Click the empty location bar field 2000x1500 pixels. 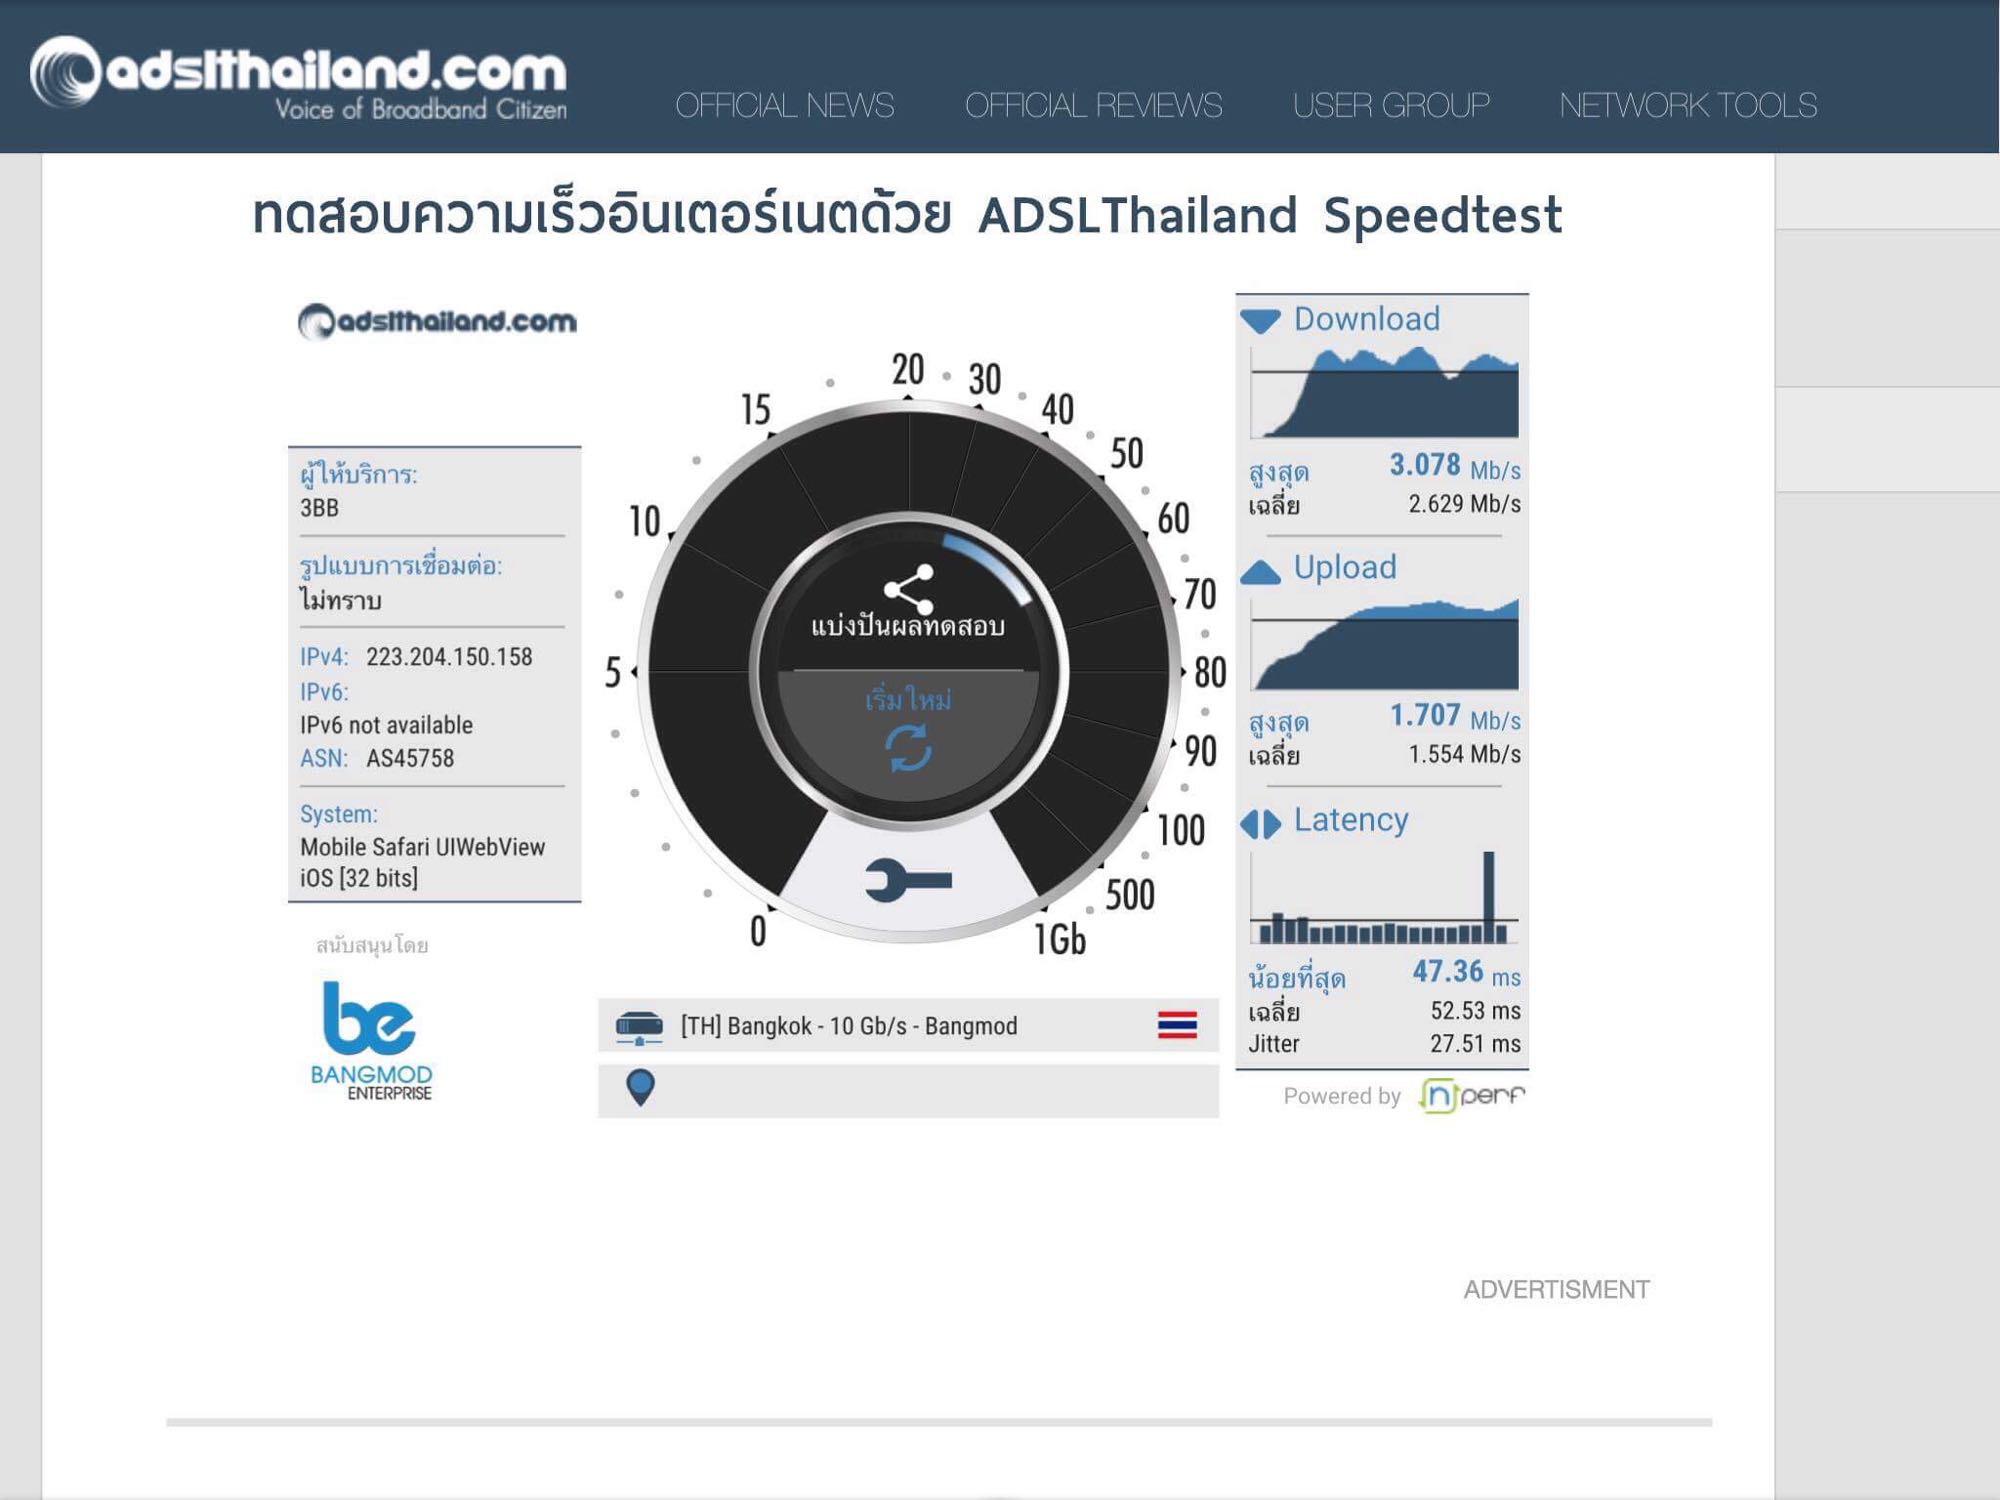(908, 1090)
